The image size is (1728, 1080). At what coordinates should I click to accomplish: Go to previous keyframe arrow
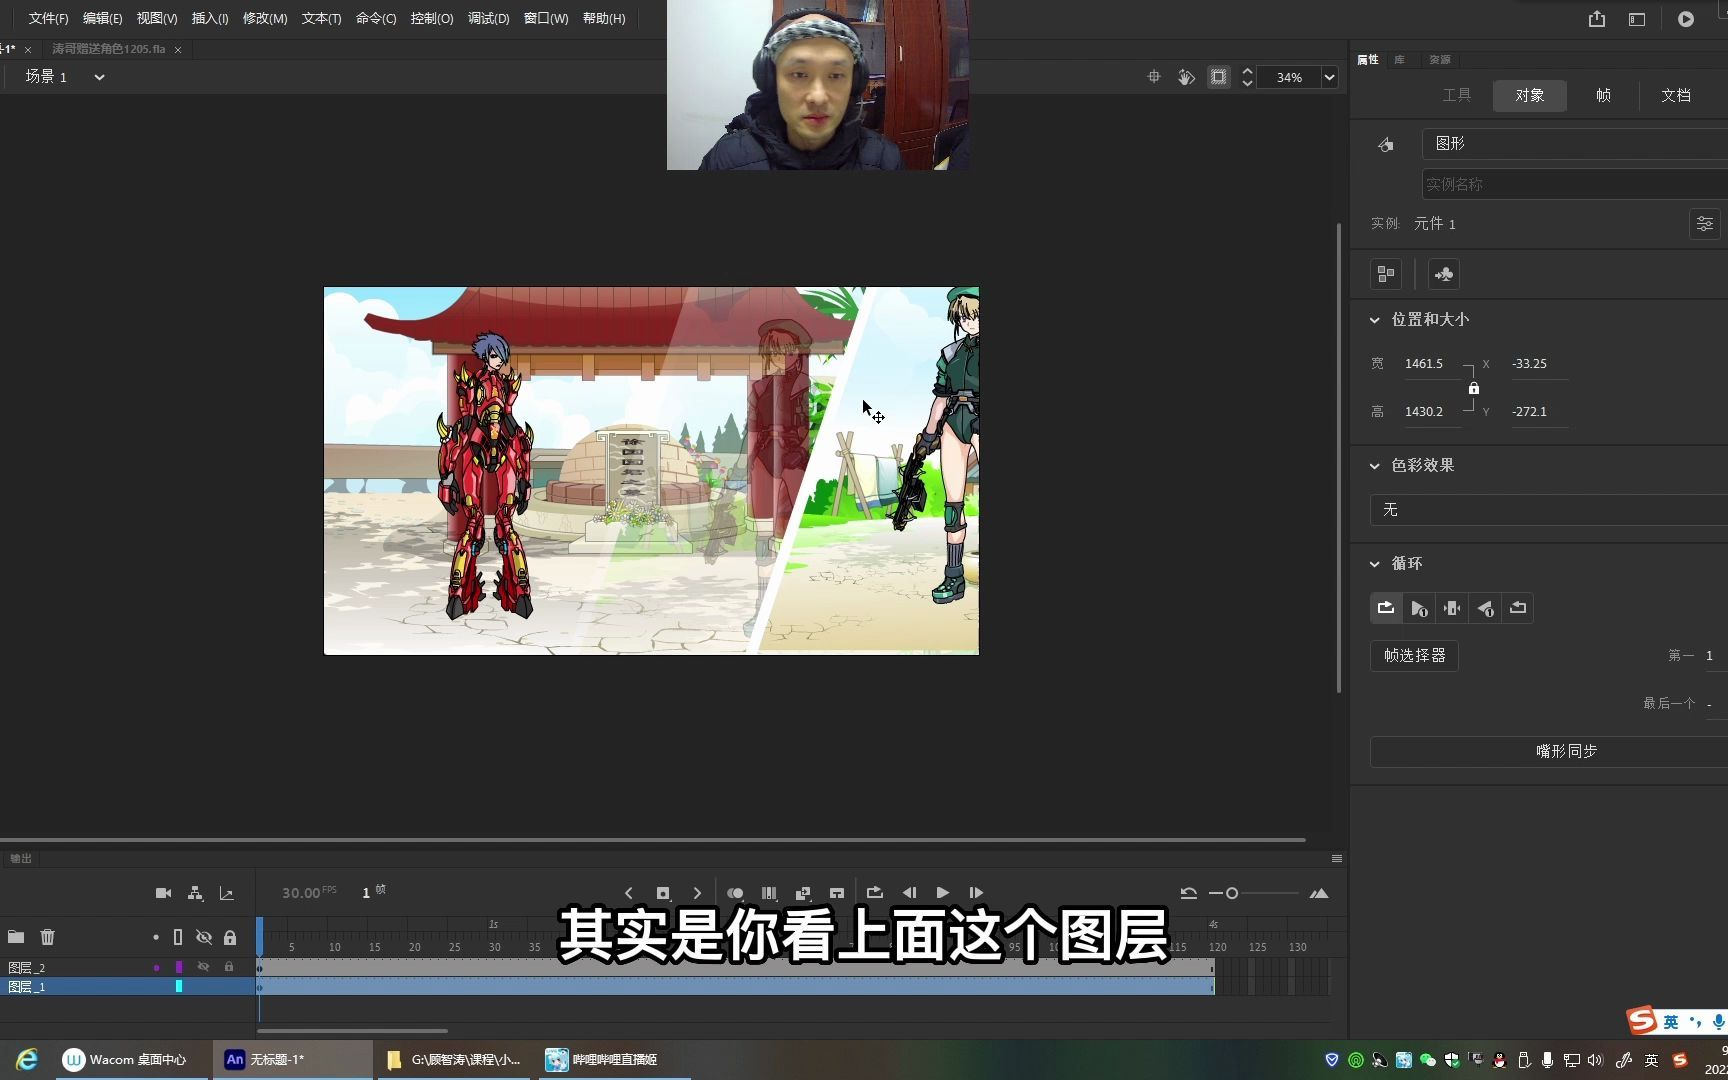click(x=628, y=893)
